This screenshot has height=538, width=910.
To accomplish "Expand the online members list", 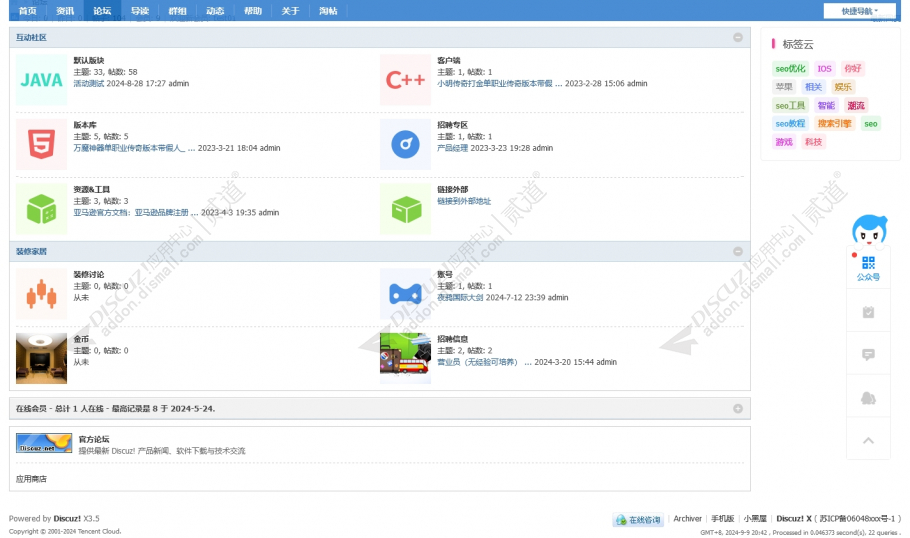I will coord(738,409).
